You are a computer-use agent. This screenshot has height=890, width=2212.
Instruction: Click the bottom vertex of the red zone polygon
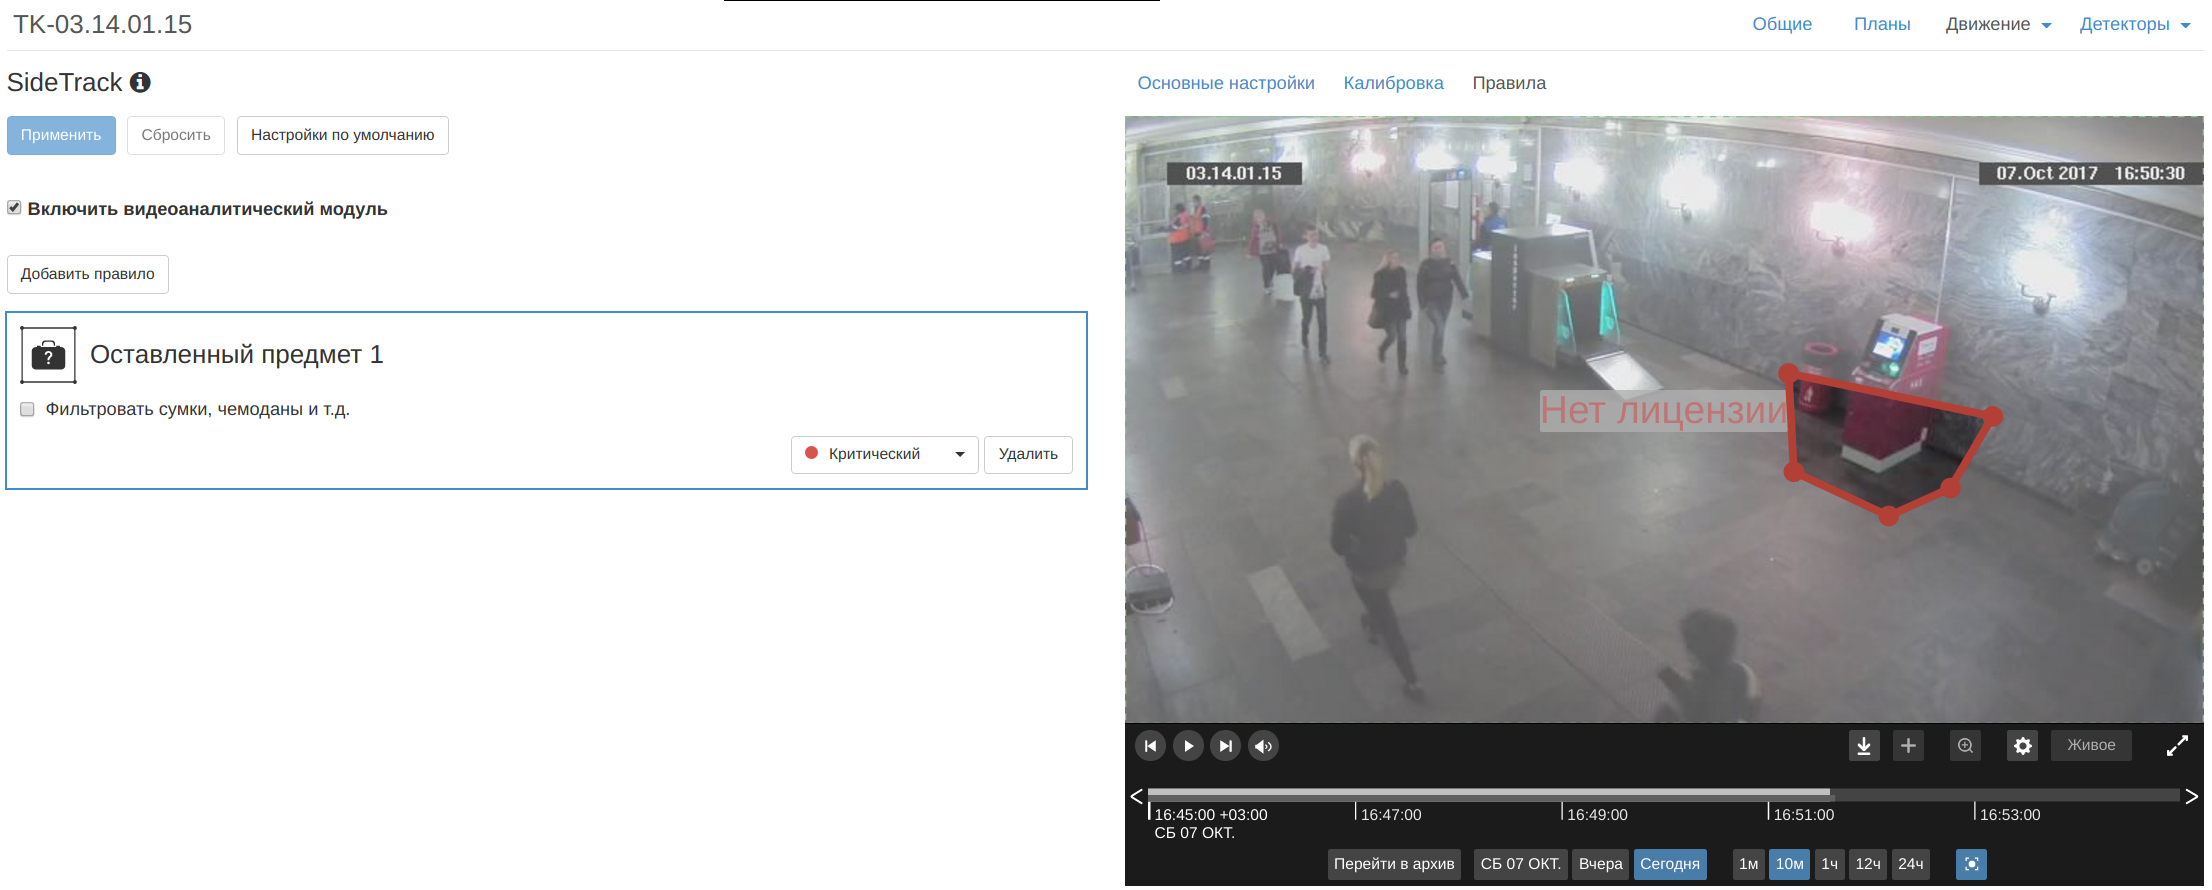coord(1888,516)
